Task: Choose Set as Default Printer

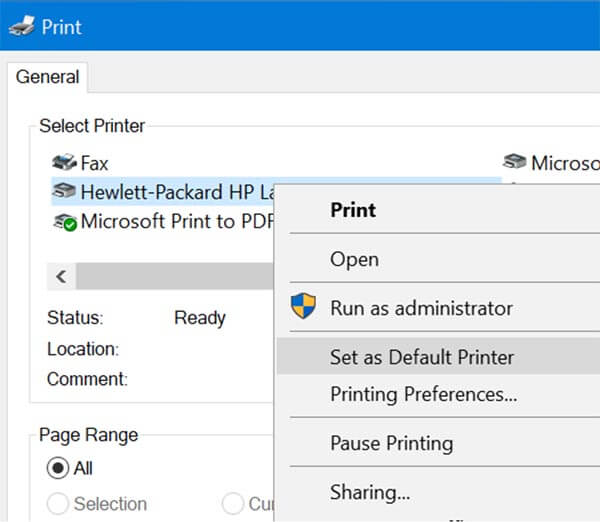Action: coord(438,357)
